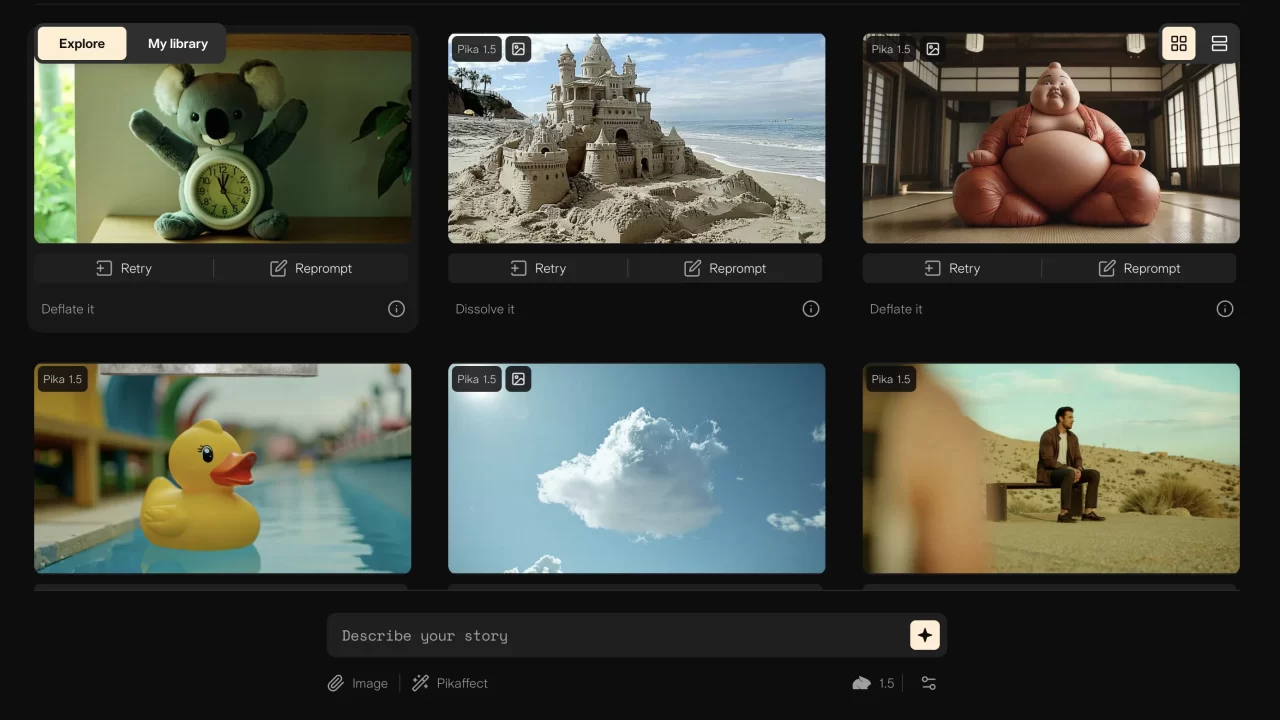Open the My library tab
The height and width of the screenshot is (720, 1280).
pos(177,44)
